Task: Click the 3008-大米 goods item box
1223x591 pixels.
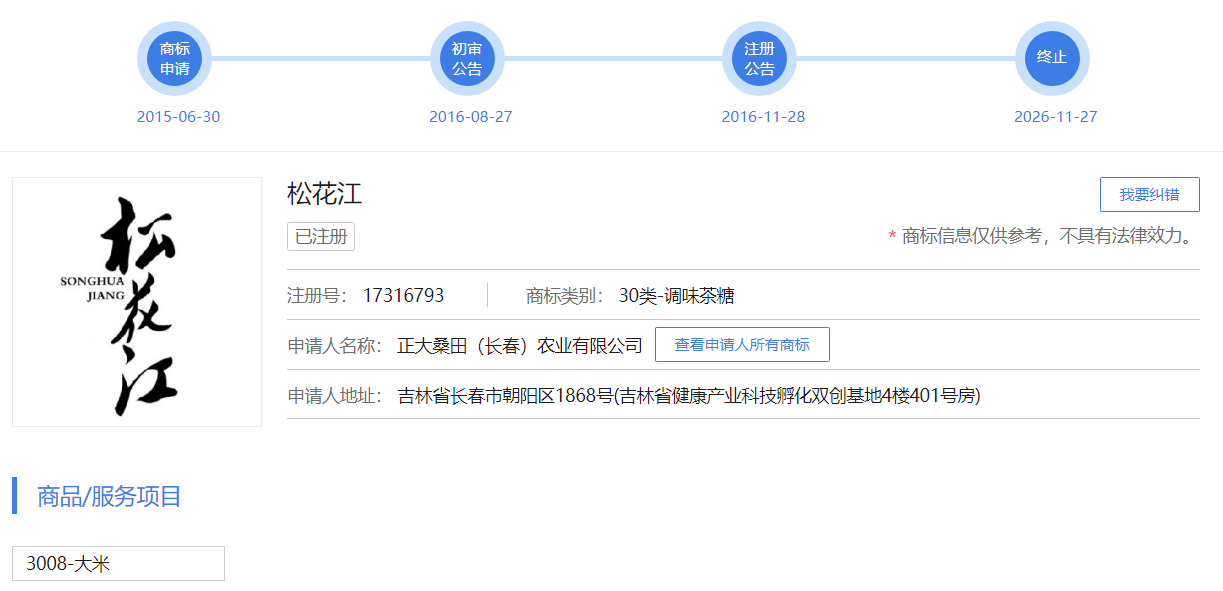Action: coord(118,563)
